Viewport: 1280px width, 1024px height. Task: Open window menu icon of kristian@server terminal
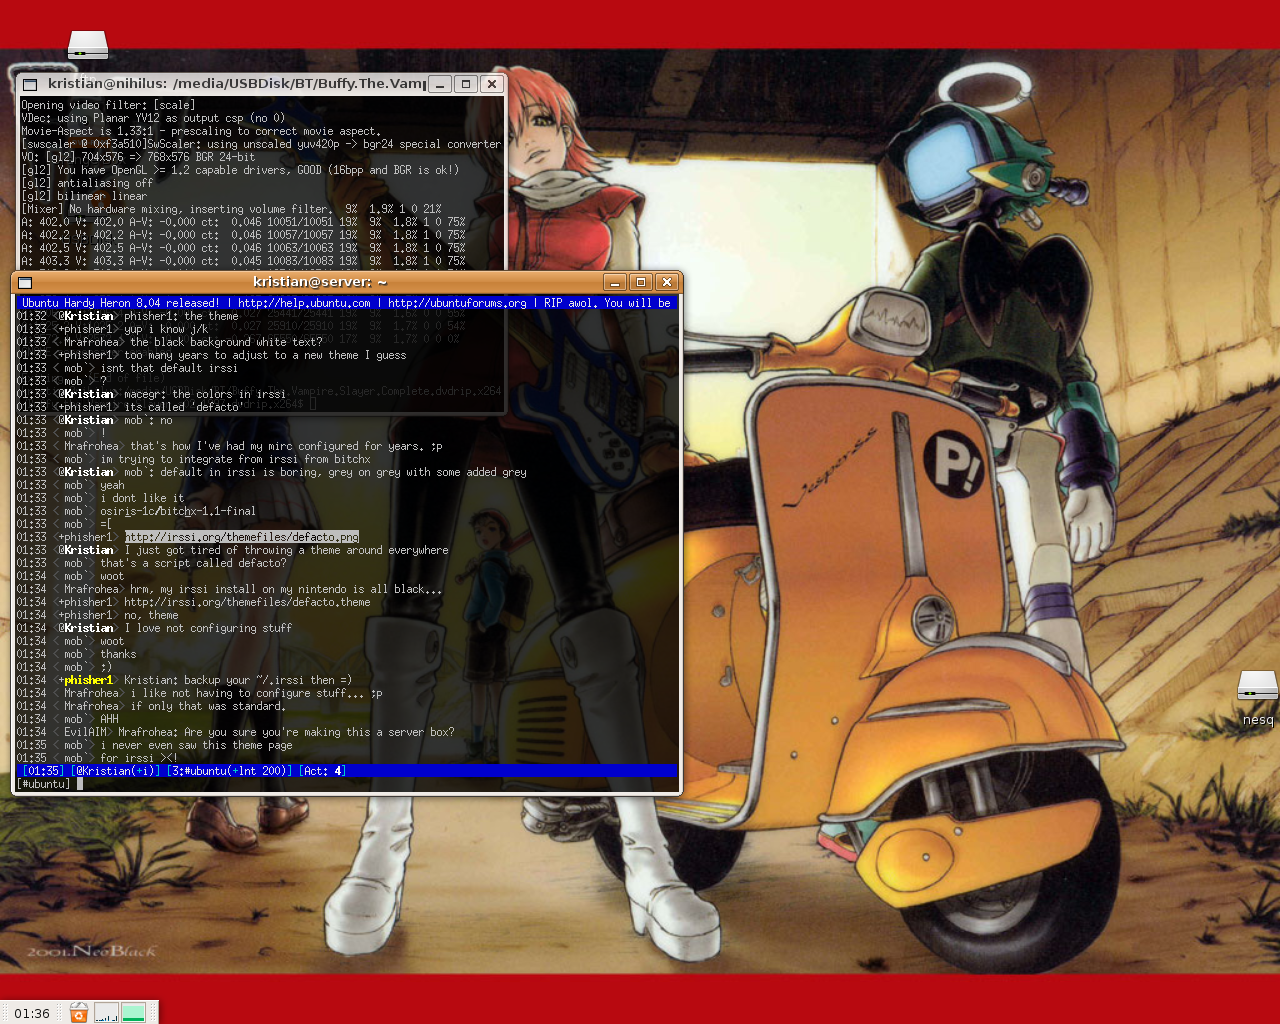pos(25,283)
